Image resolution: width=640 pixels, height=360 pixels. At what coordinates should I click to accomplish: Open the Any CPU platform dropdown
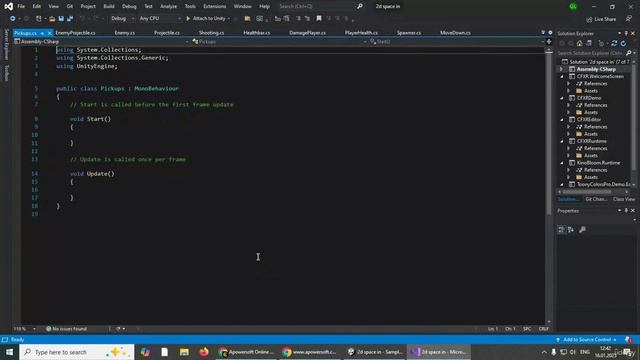160,18
